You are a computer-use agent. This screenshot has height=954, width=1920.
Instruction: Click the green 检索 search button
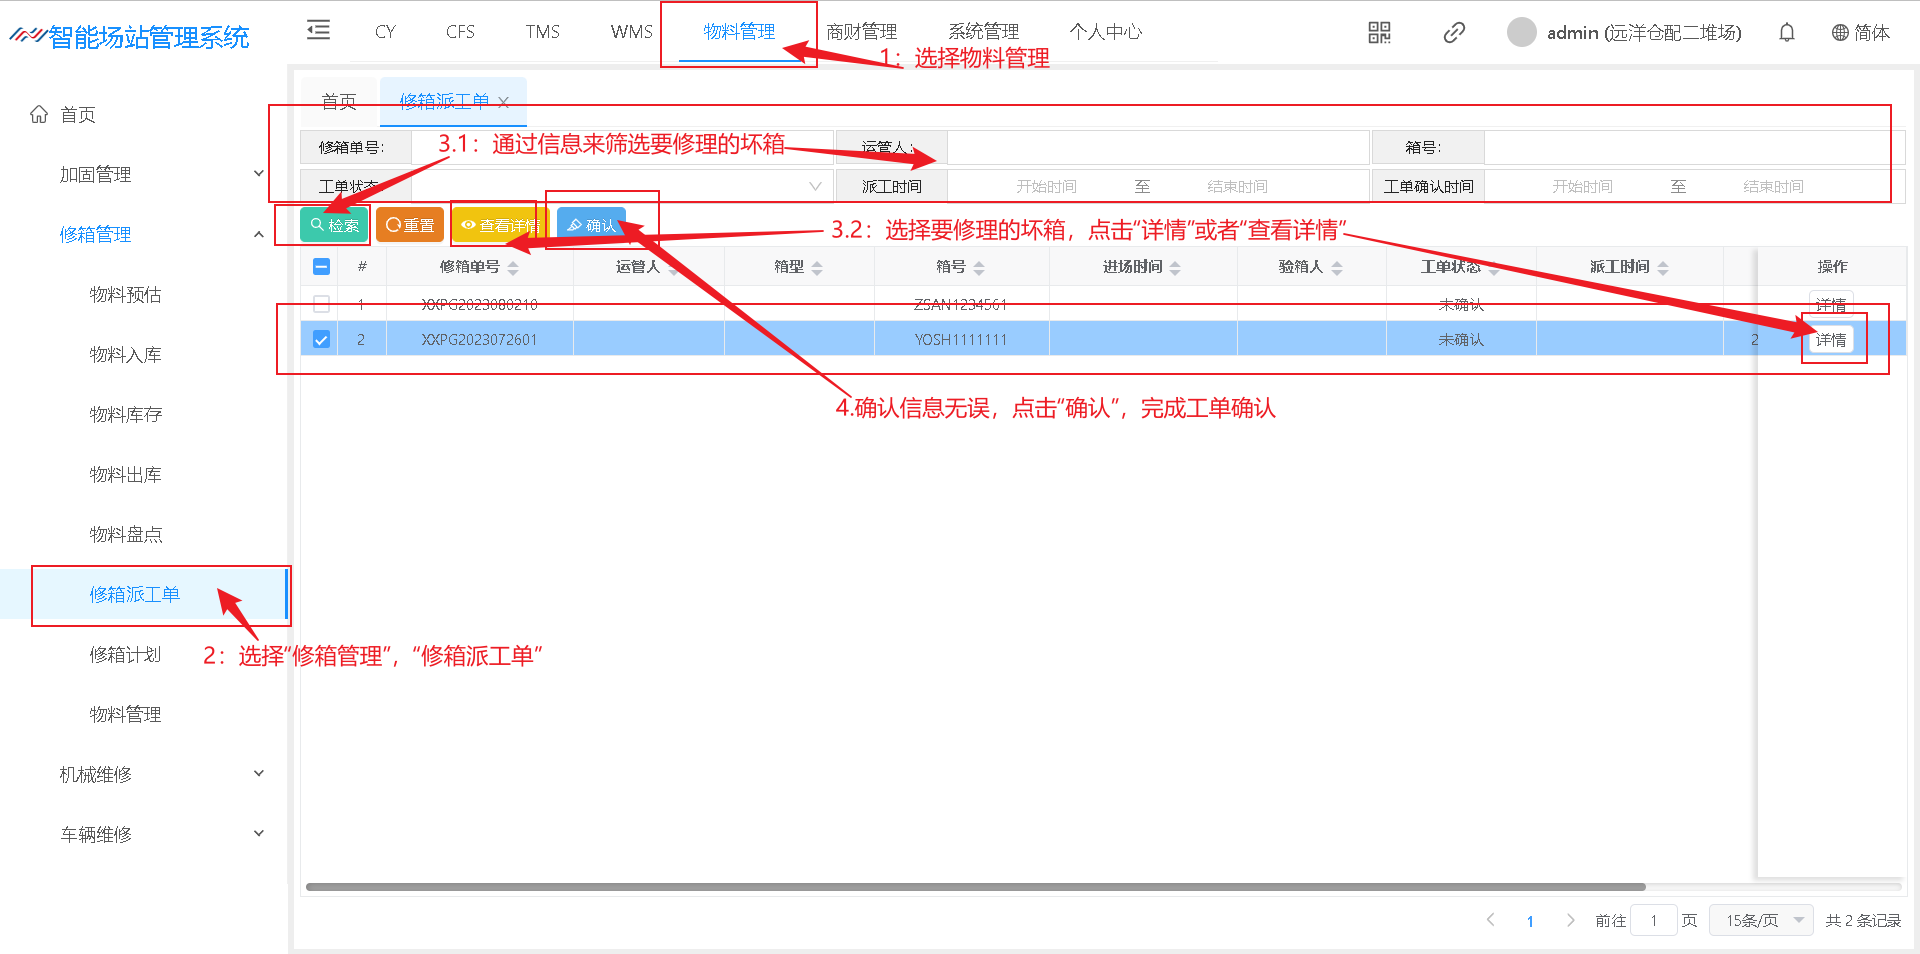[x=335, y=225]
